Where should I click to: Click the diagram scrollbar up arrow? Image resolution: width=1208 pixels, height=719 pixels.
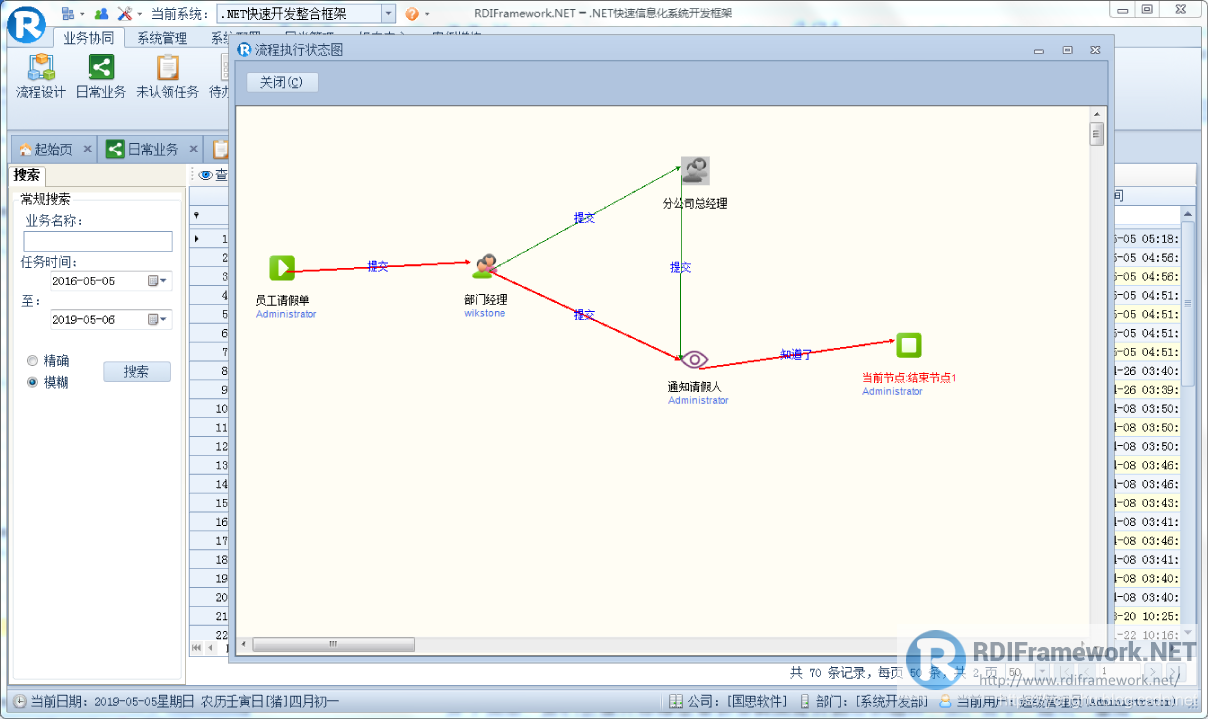(x=1097, y=114)
